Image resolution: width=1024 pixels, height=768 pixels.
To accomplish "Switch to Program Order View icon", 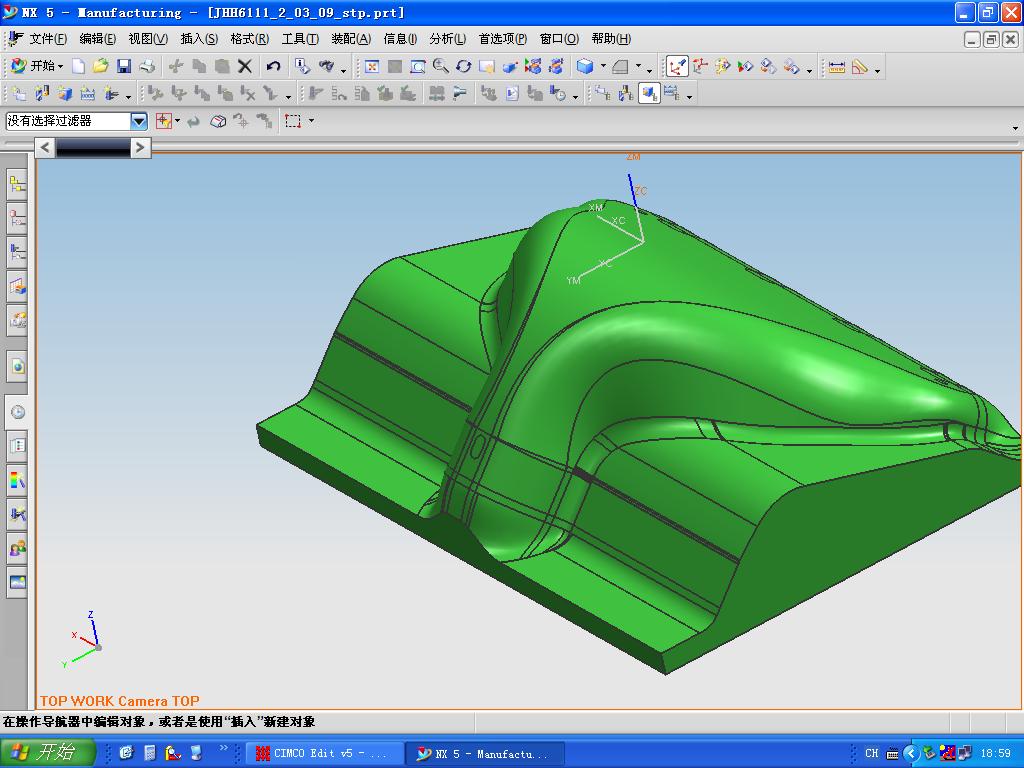I will tap(603, 94).
